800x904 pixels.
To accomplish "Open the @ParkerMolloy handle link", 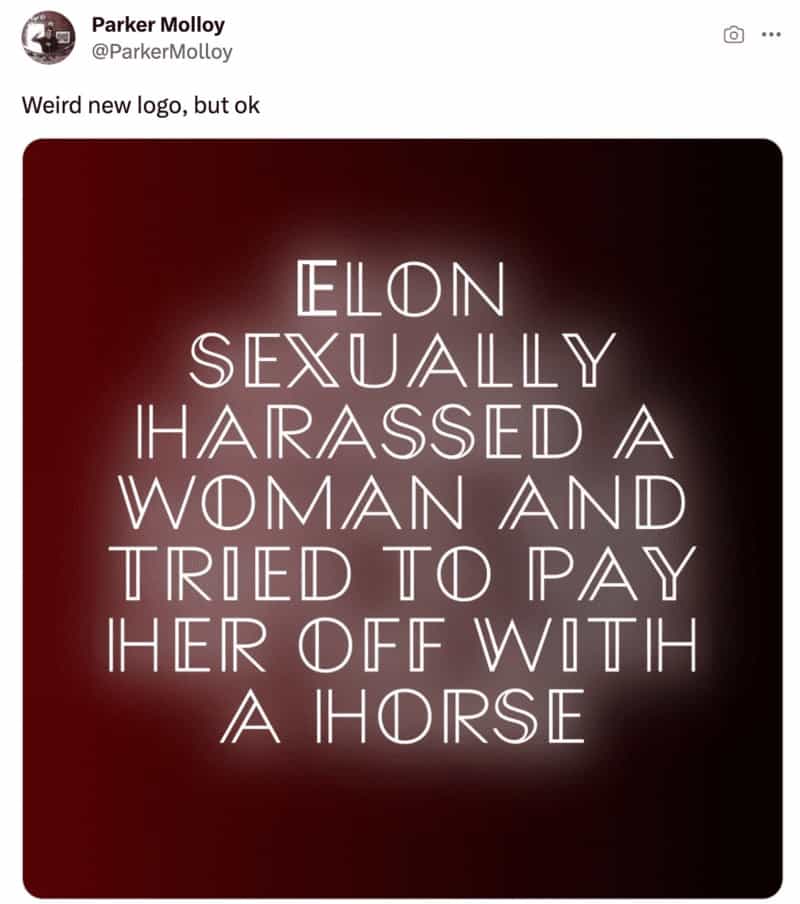I will point(162,52).
